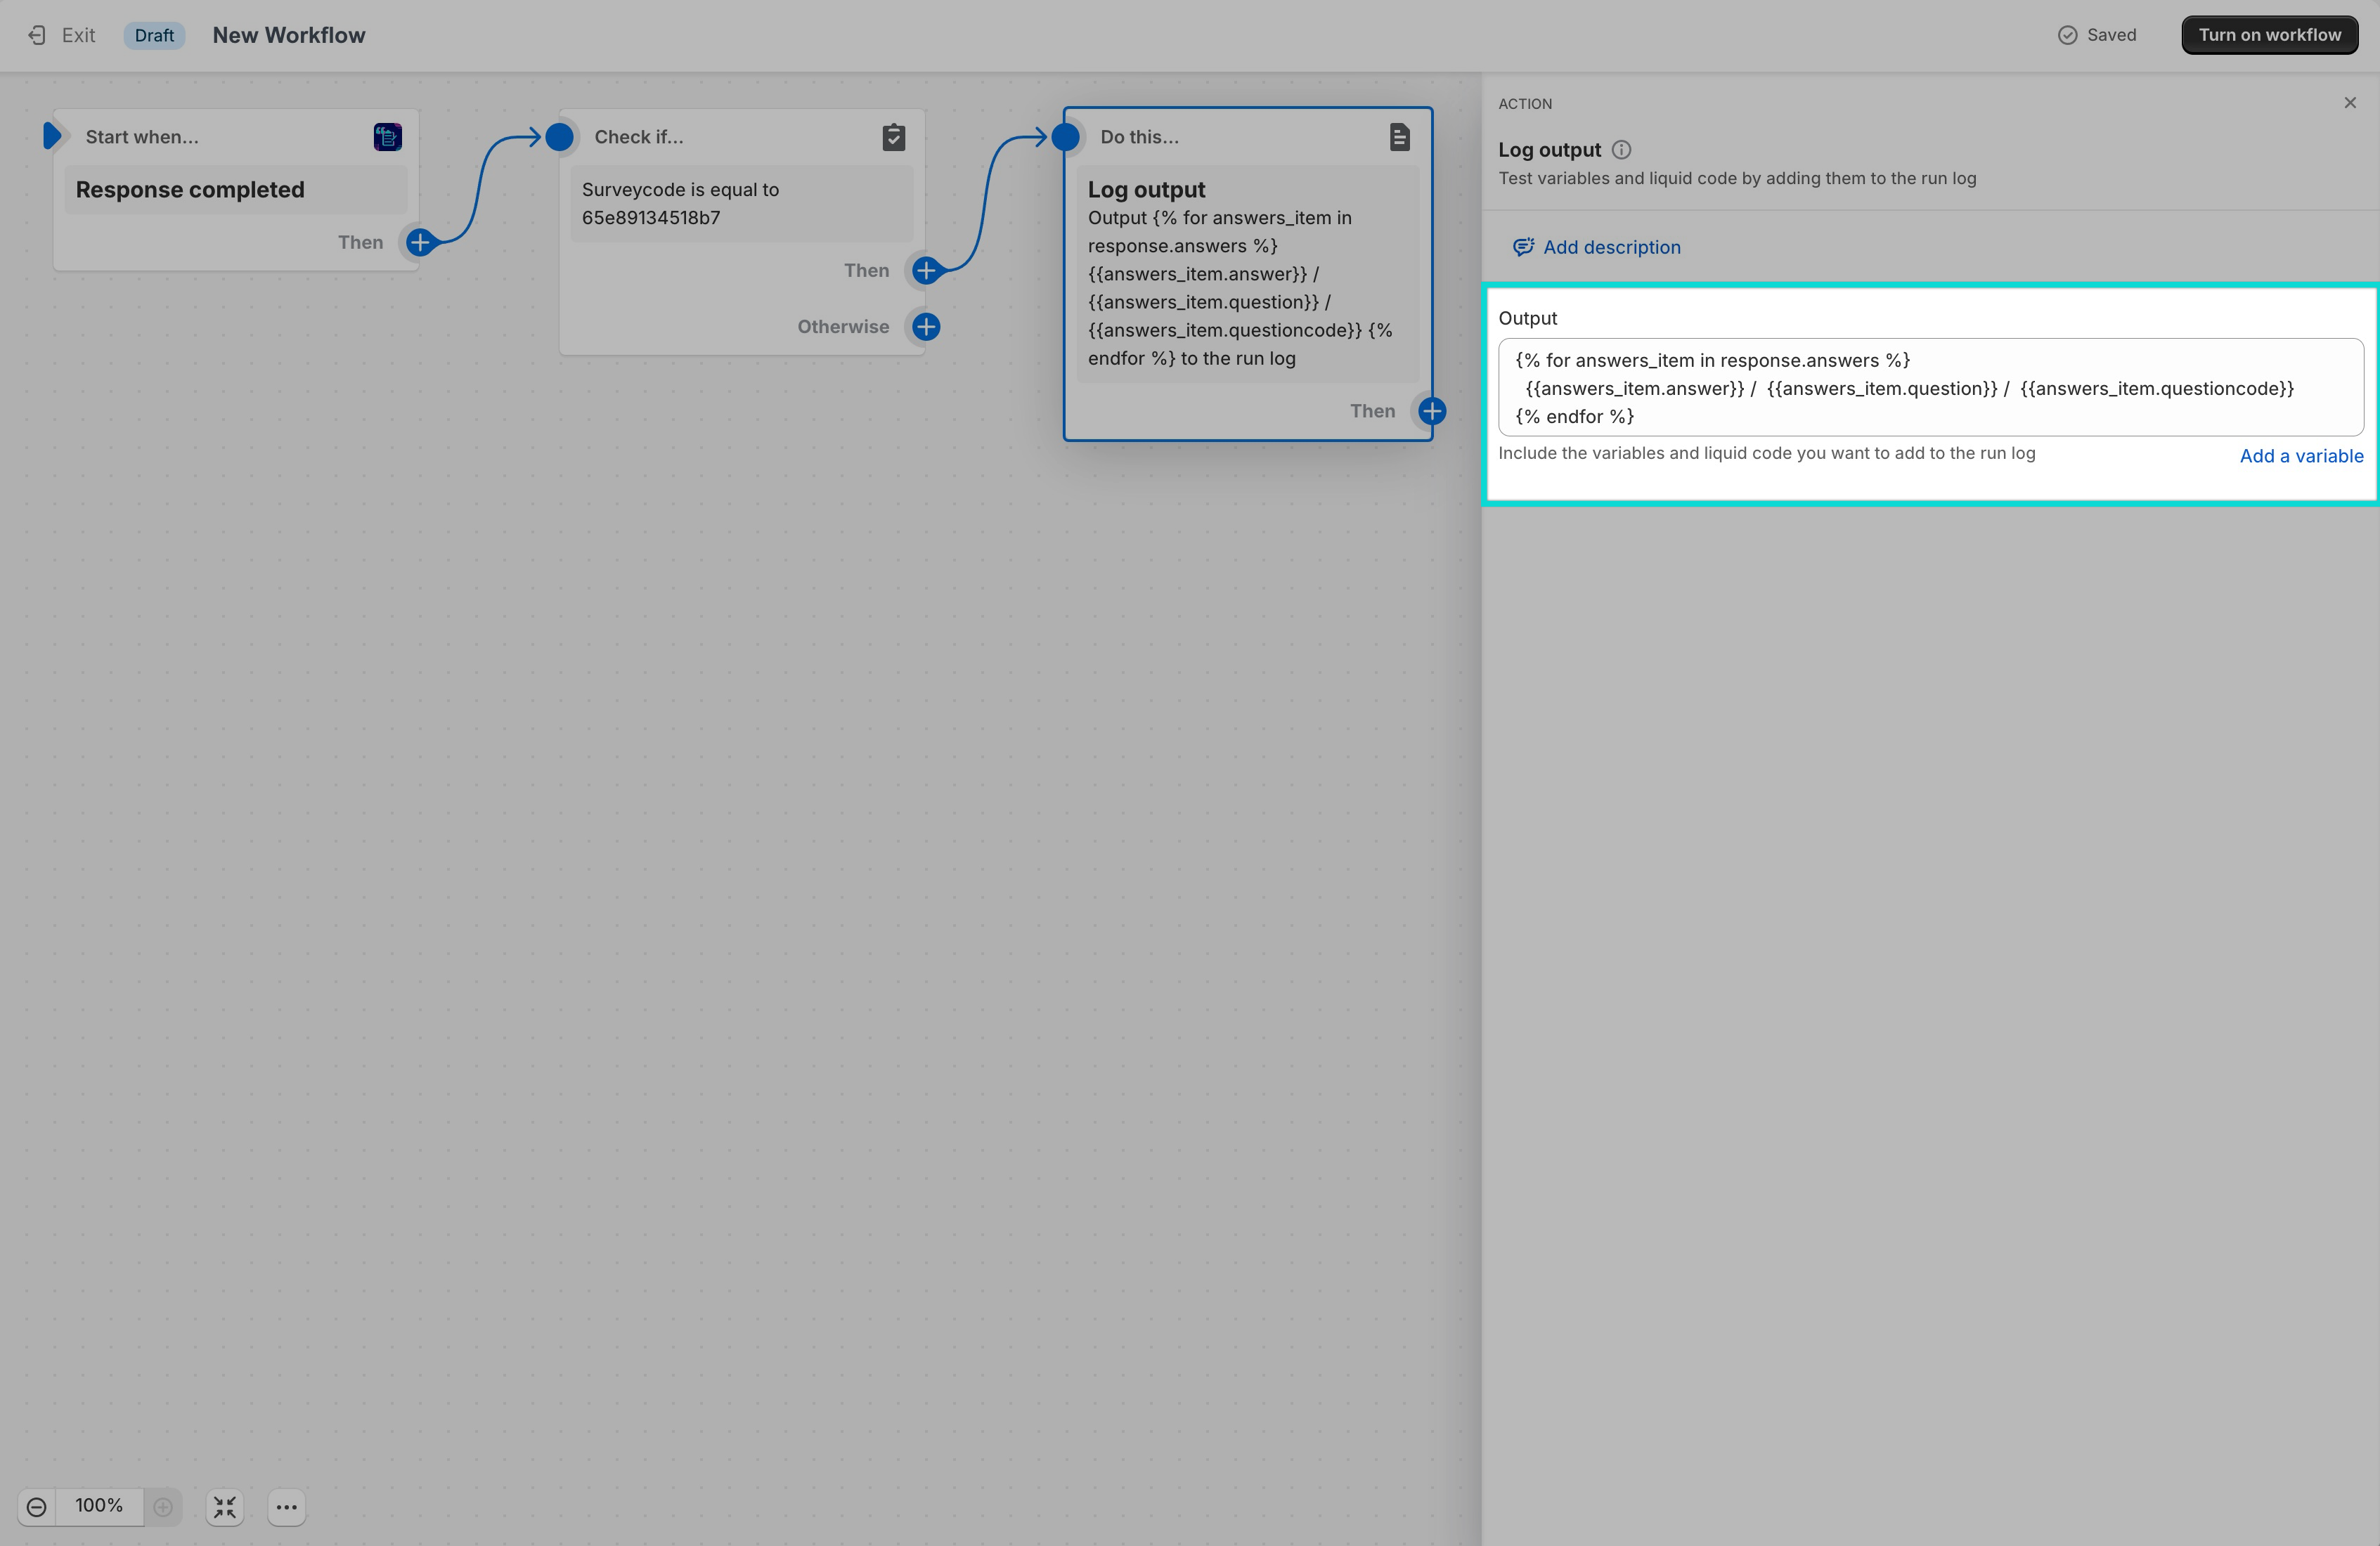Click the Check if... header text

[639, 137]
